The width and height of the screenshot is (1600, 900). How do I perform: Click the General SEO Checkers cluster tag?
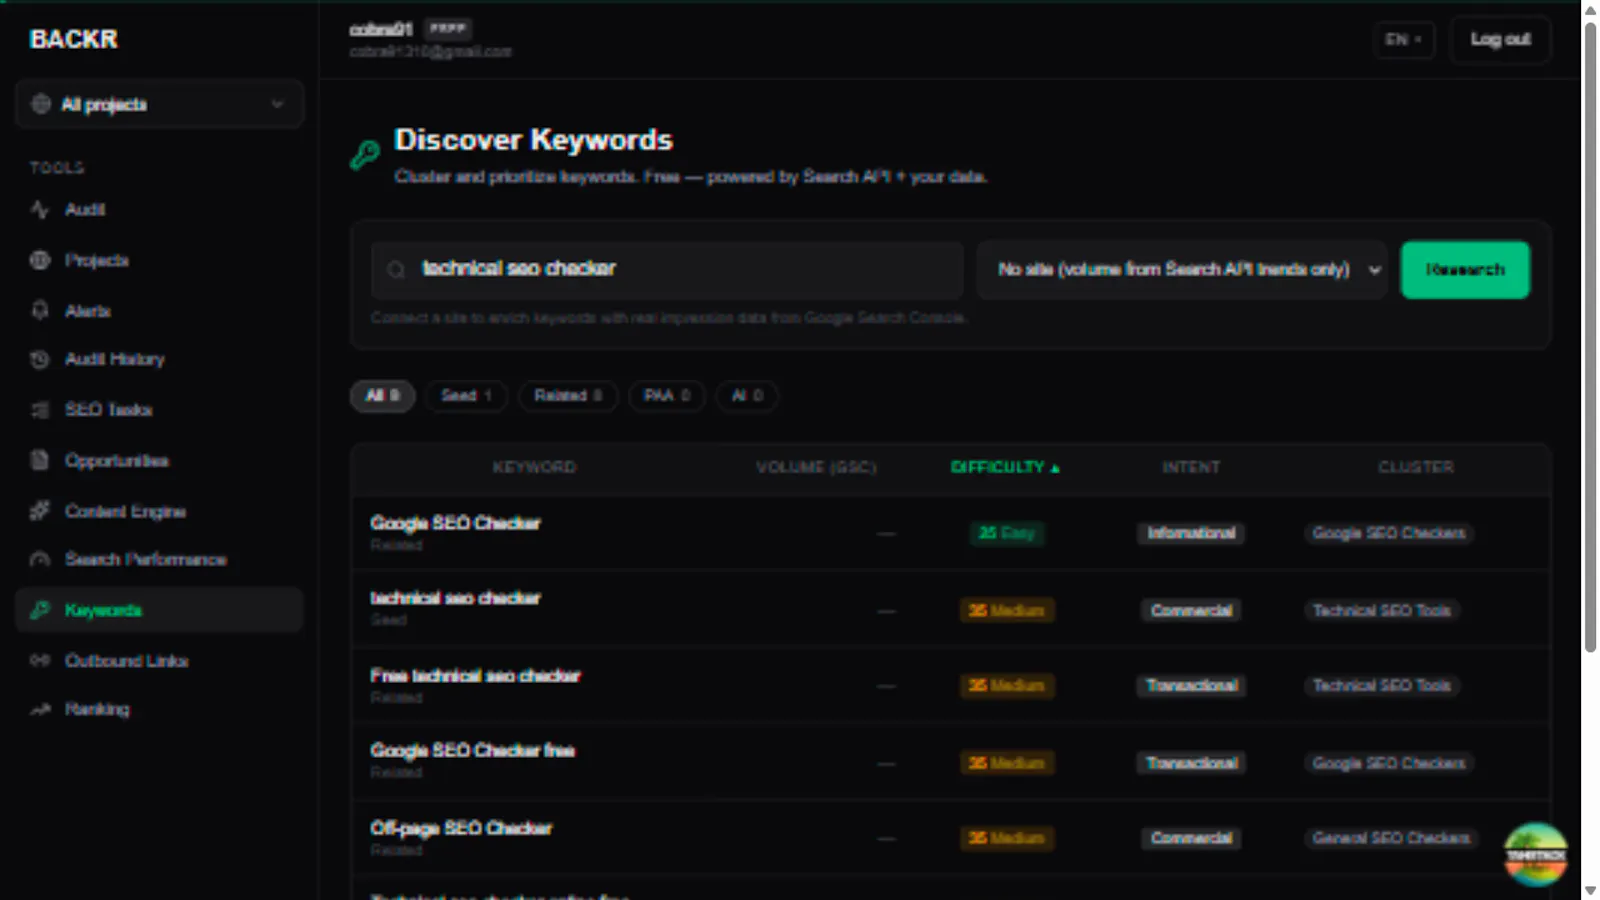click(1391, 838)
